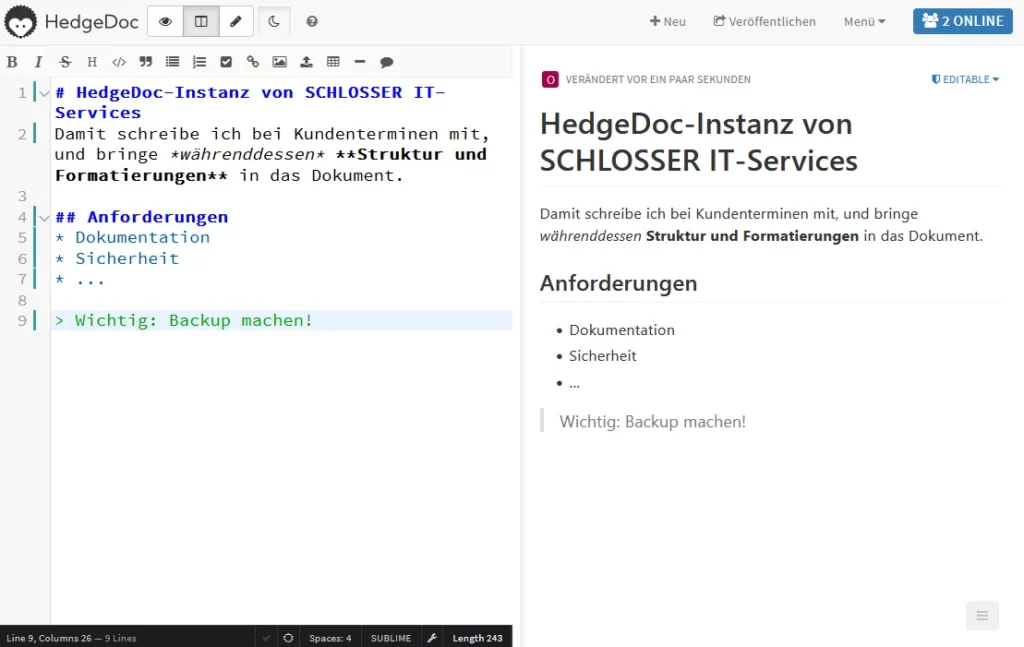The height and width of the screenshot is (647, 1024).
Task: Insert a table with grid icon
Action: pyautogui.click(x=333, y=62)
